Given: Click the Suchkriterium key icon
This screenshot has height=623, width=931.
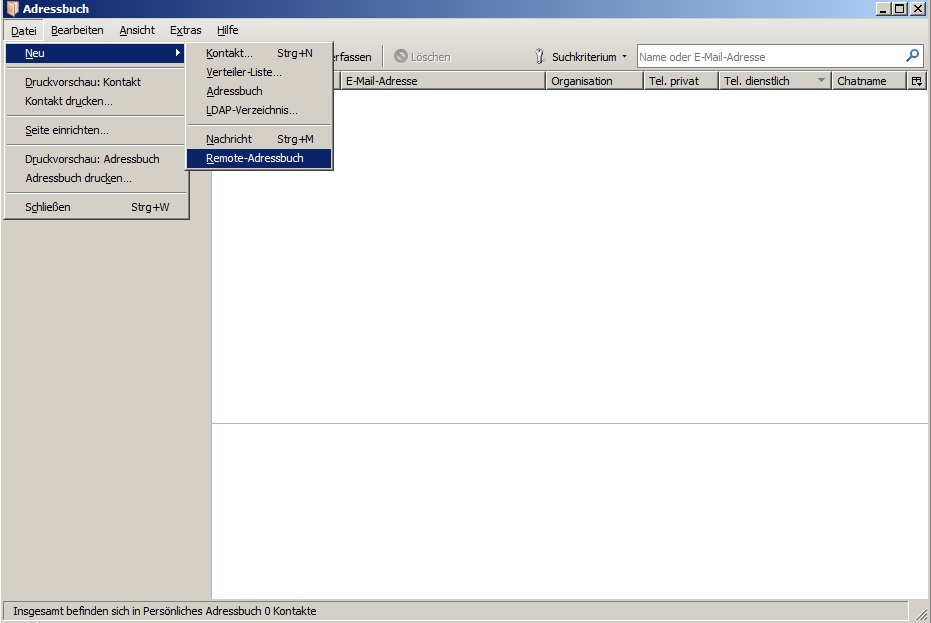Looking at the screenshot, I should (539, 56).
